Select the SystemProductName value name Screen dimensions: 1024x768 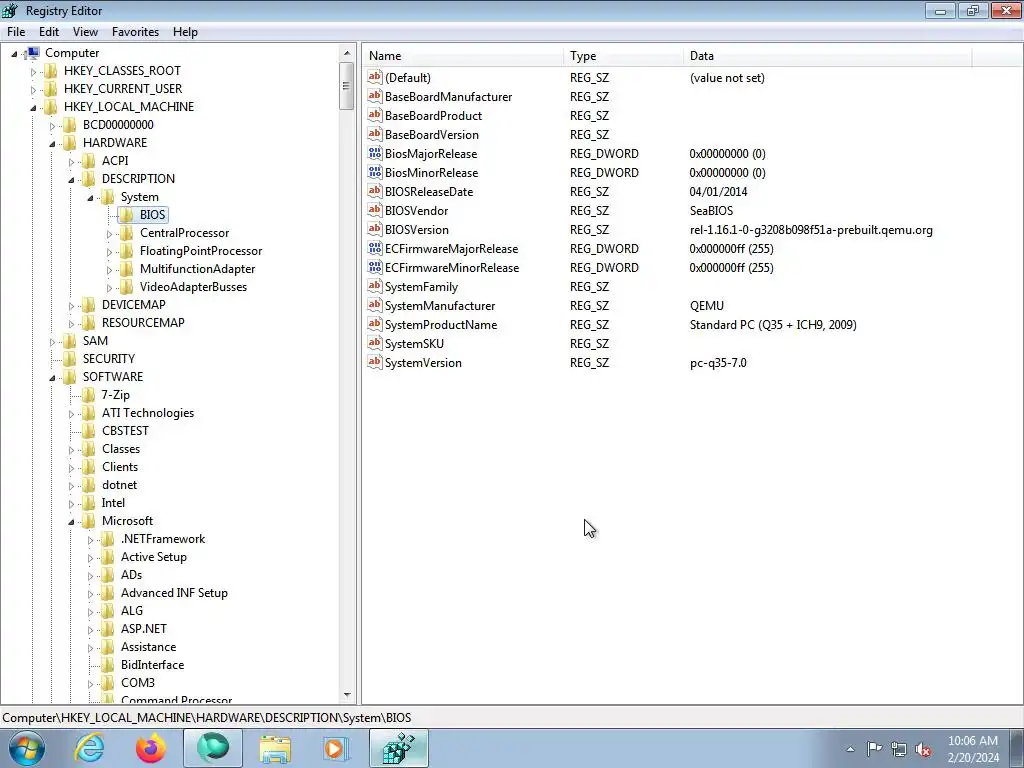pos(441,325)
